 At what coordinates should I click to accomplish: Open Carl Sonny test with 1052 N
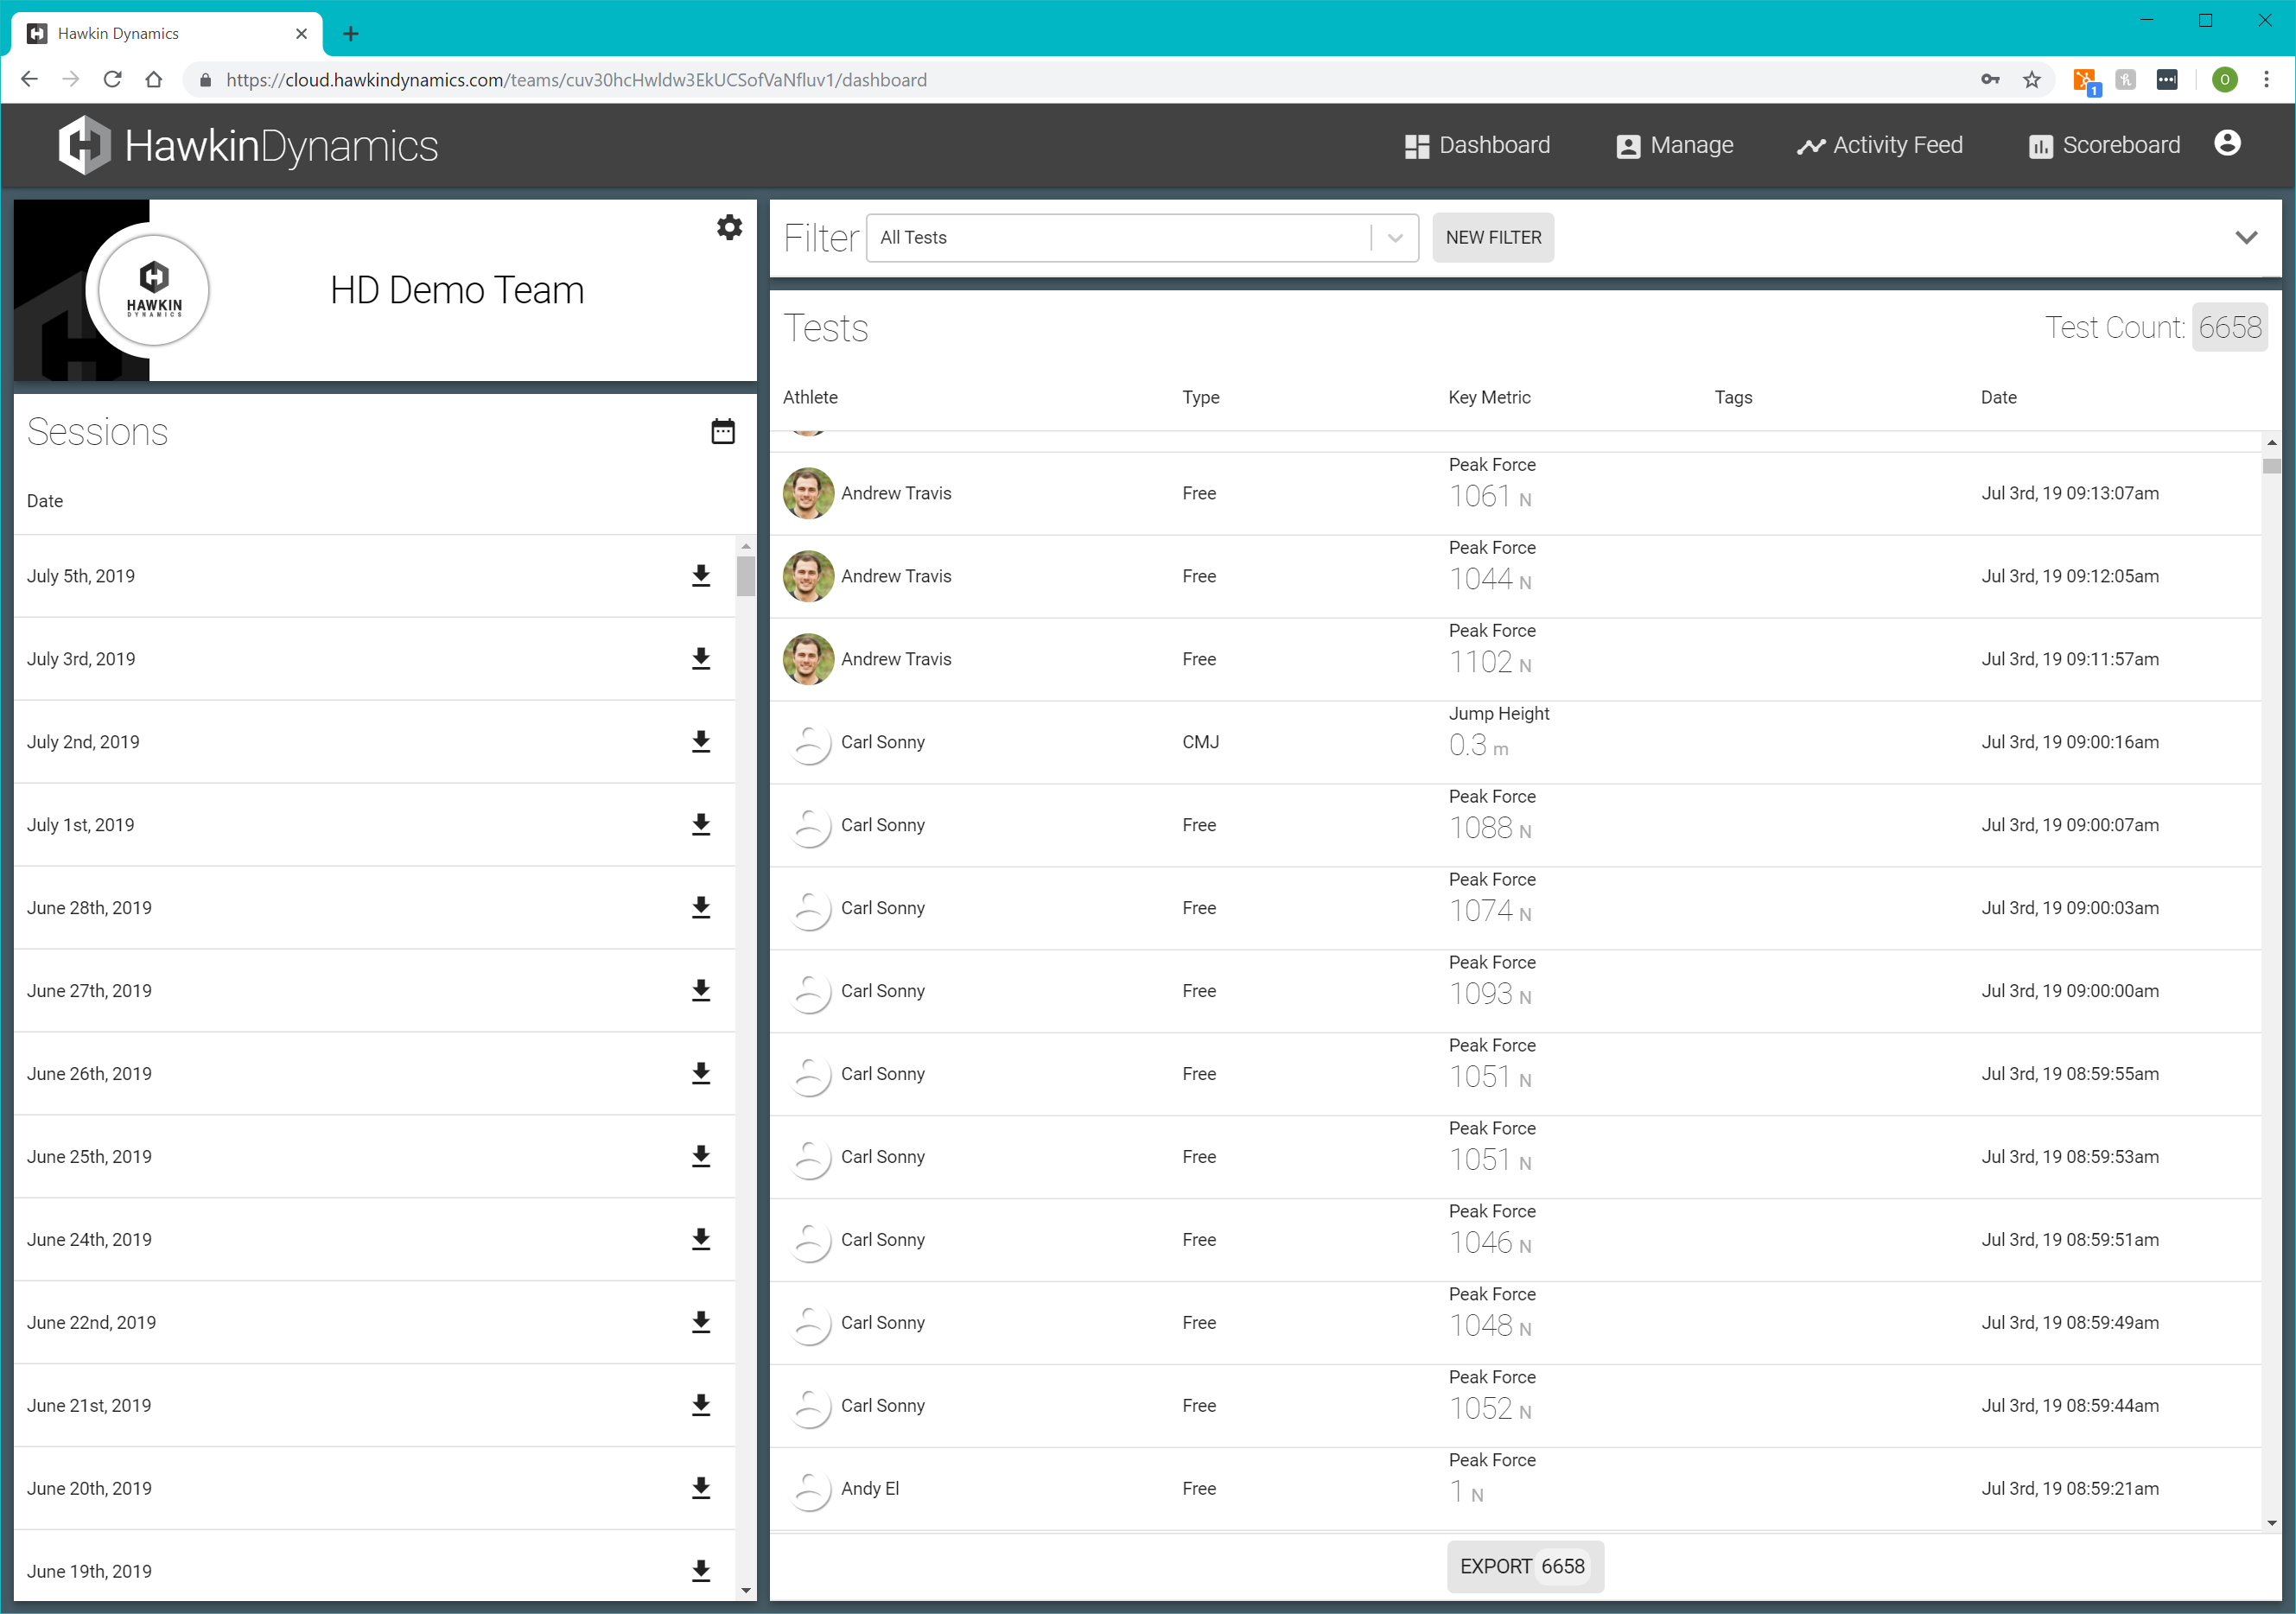click(x=1515, y=1406)
